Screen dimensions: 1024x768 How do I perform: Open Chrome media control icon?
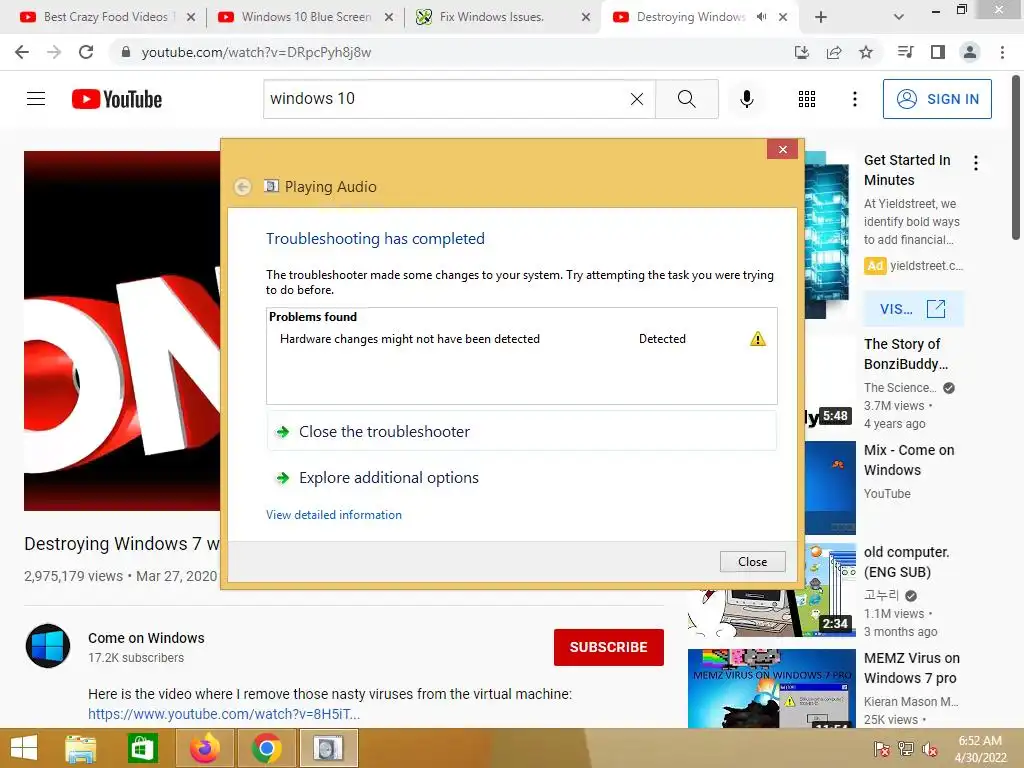906,52
